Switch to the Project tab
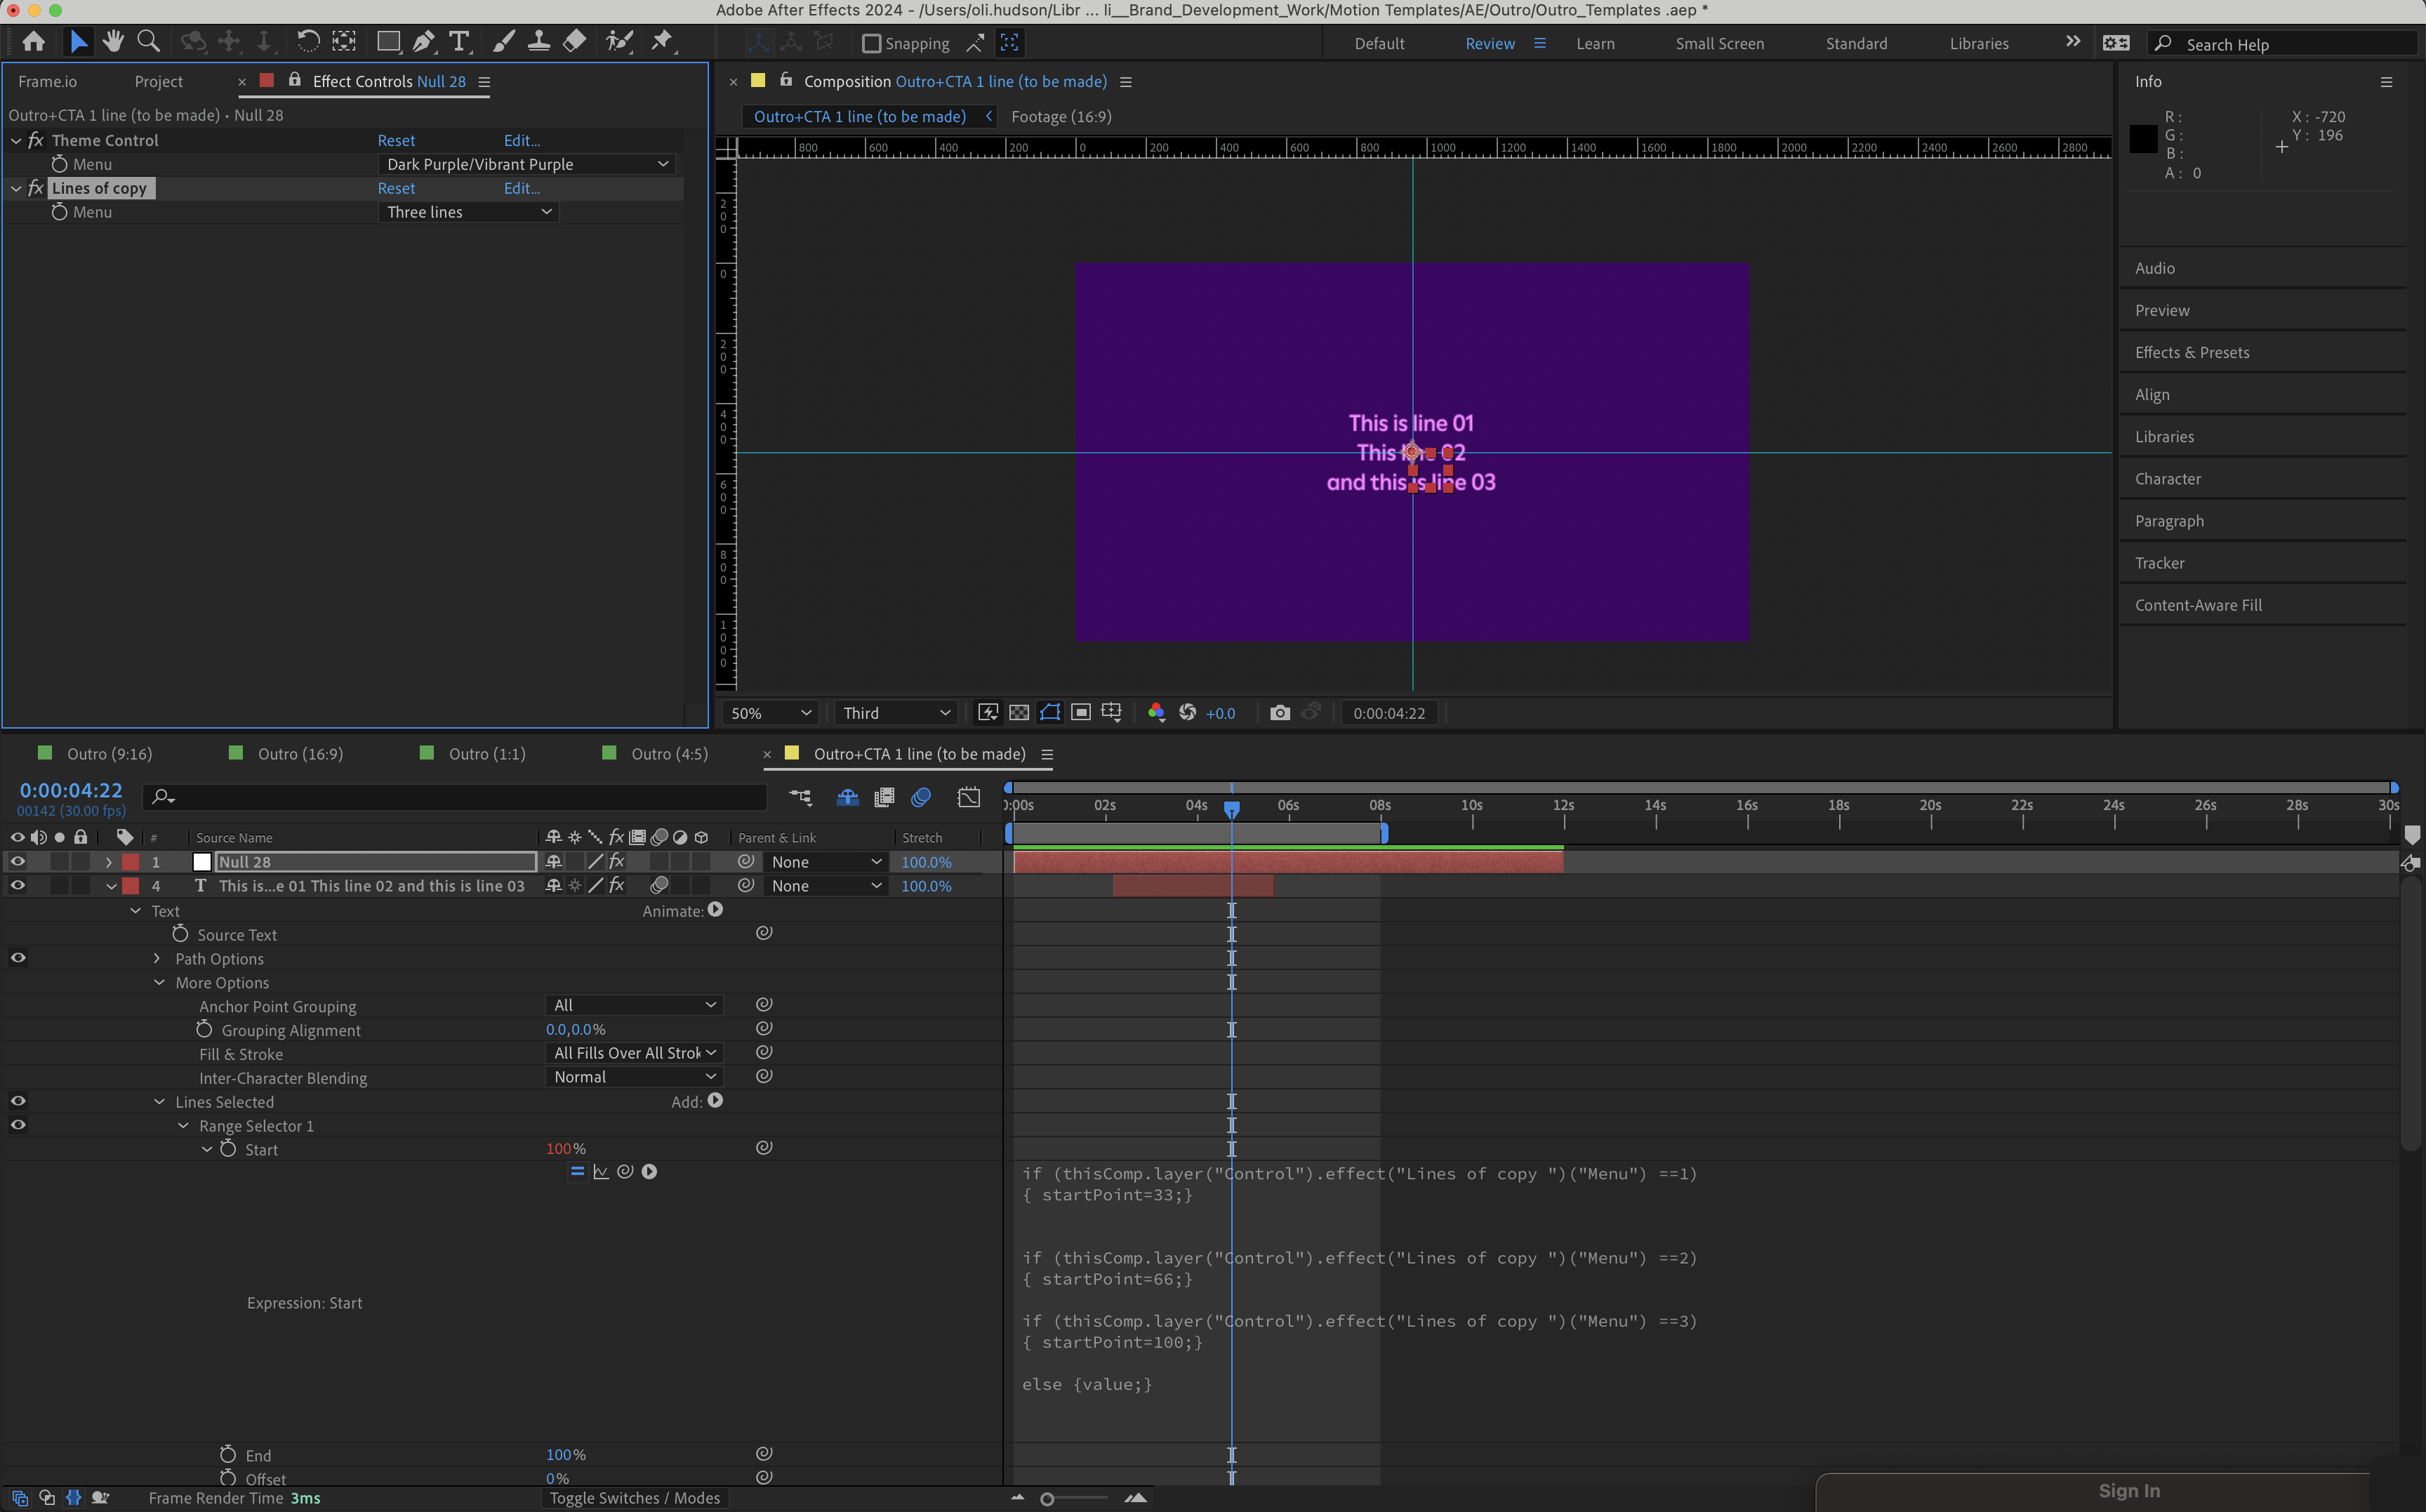Screen dimensions: 2426x1512 click(x=159, y=81)
